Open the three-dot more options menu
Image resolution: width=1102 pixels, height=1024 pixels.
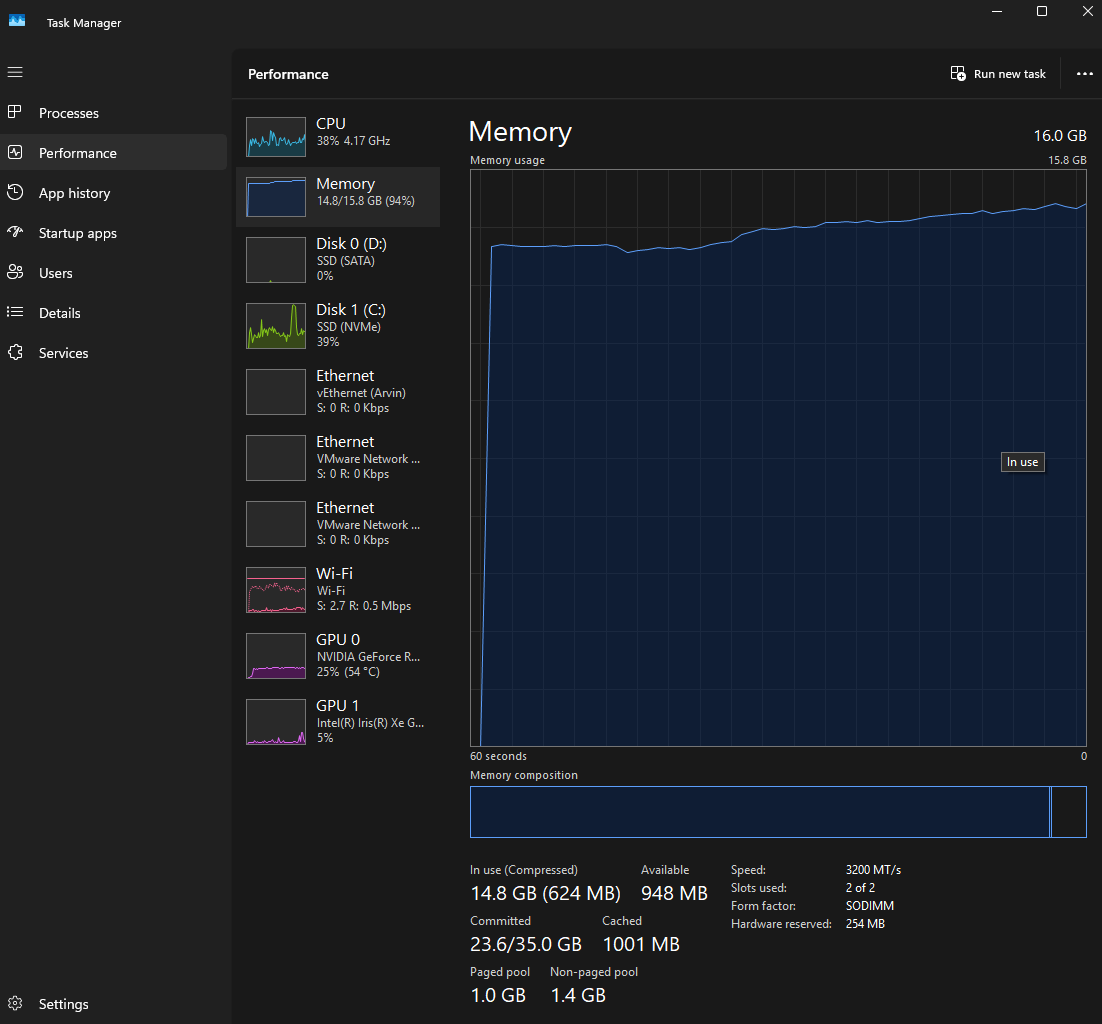click(x=1084, y=74)
